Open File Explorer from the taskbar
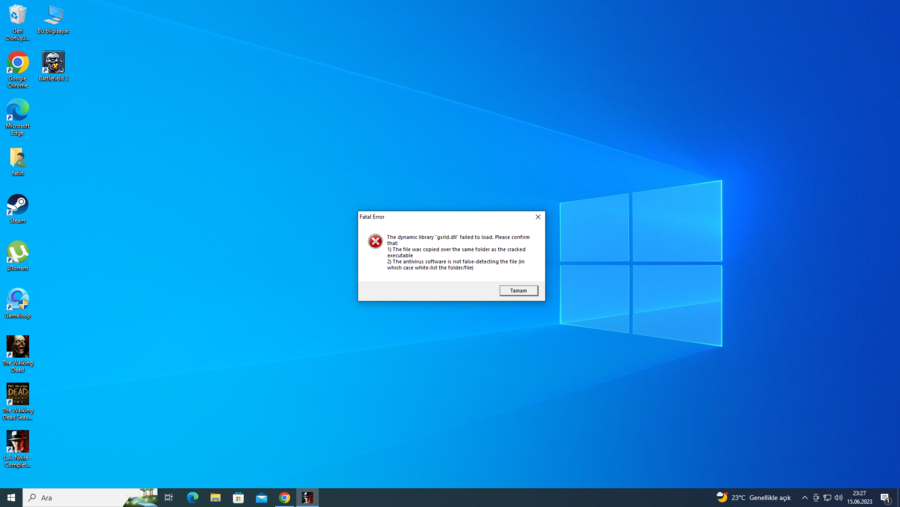 [x=215, y=498]
